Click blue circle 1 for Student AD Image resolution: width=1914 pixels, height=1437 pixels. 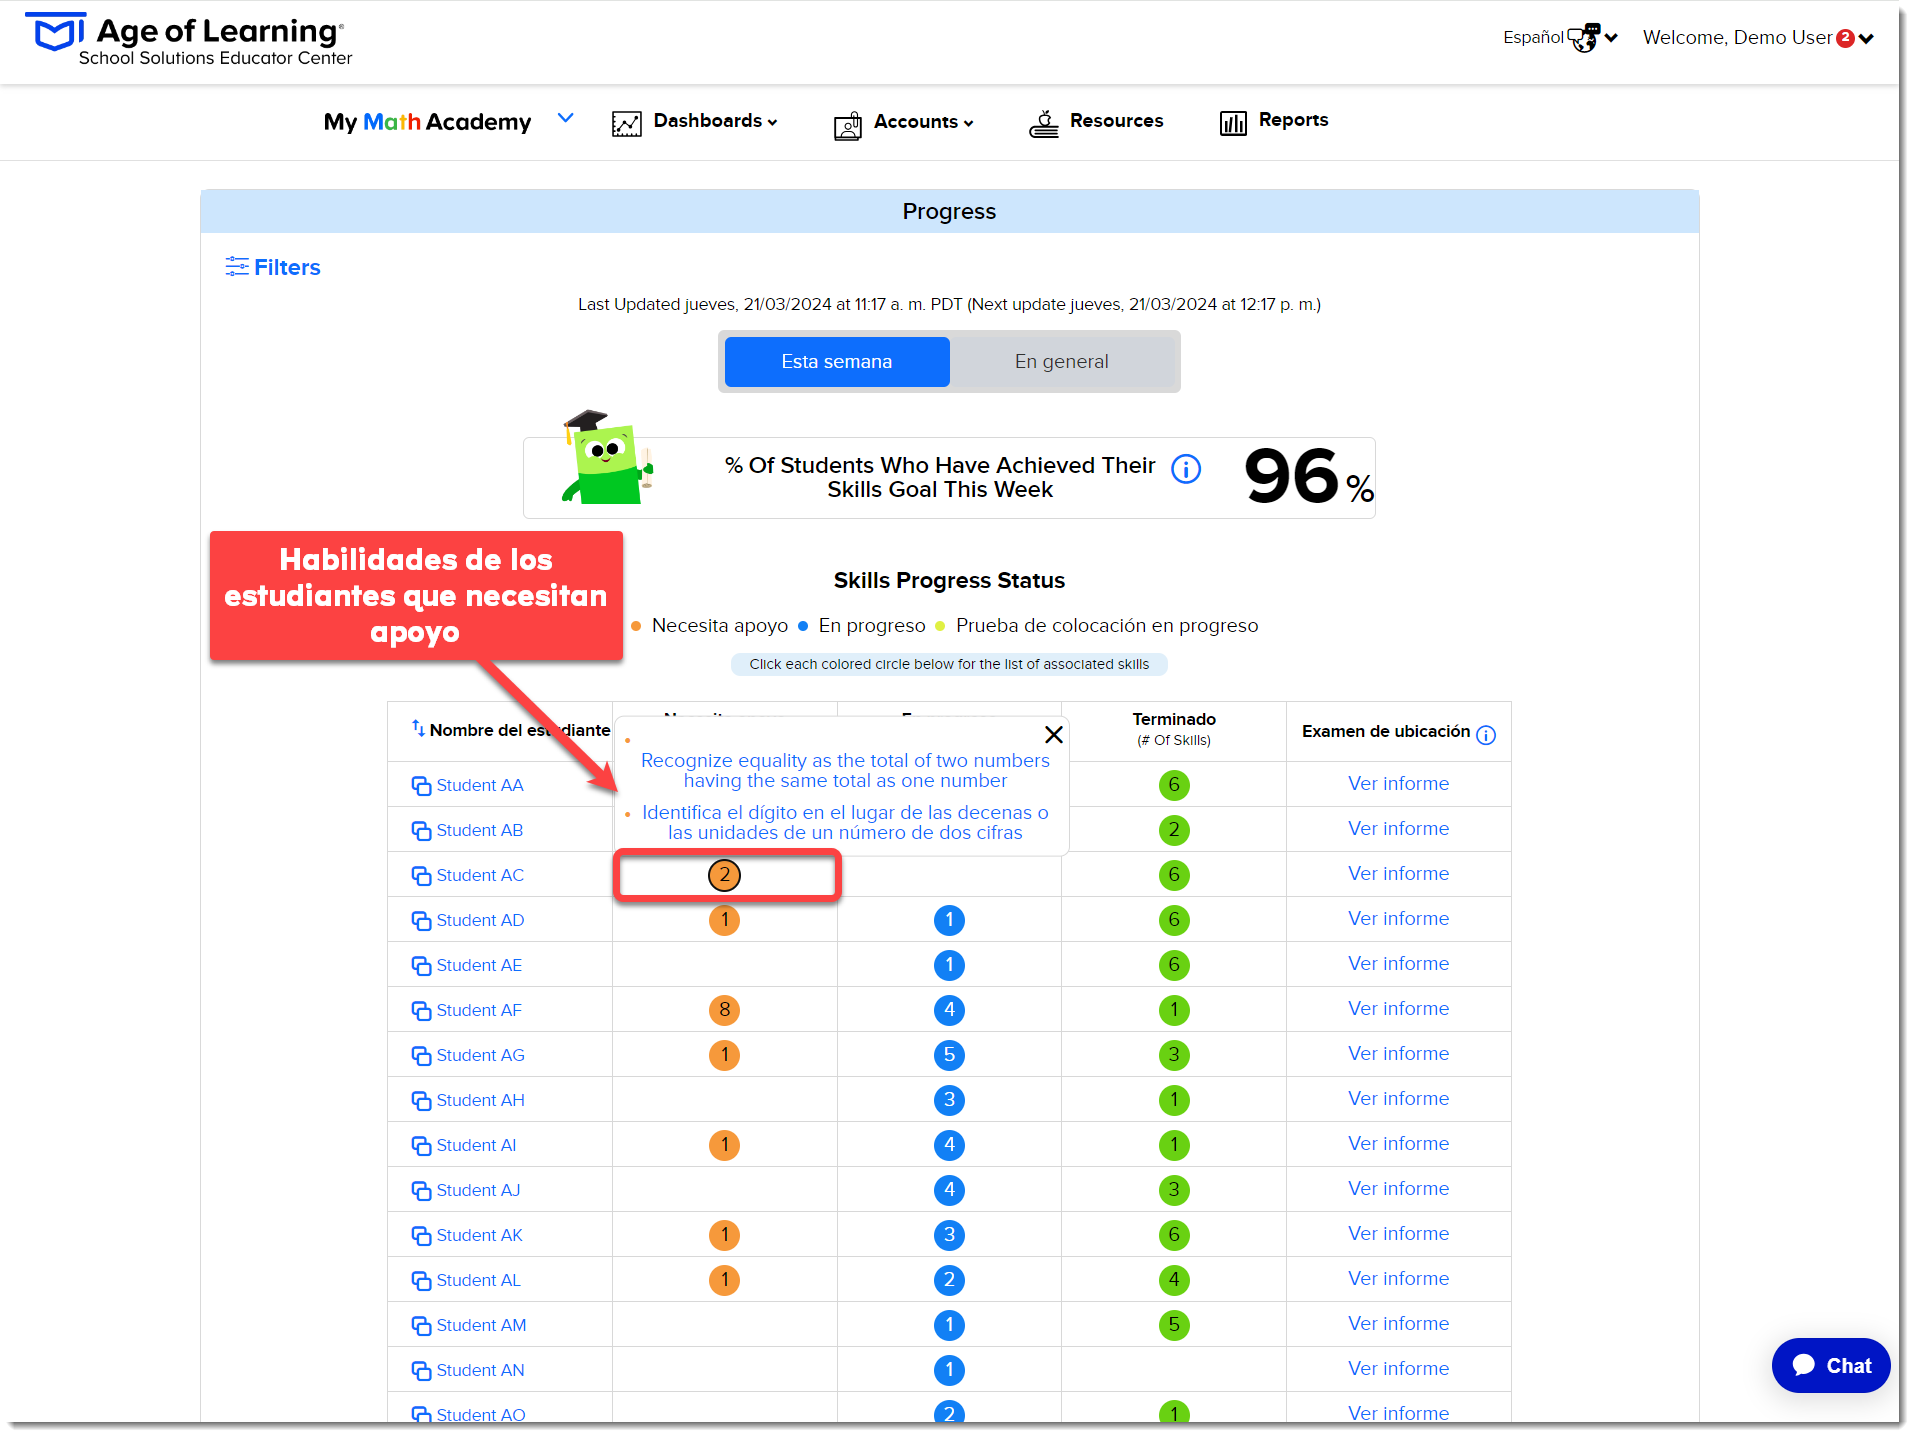coord(949,920)
